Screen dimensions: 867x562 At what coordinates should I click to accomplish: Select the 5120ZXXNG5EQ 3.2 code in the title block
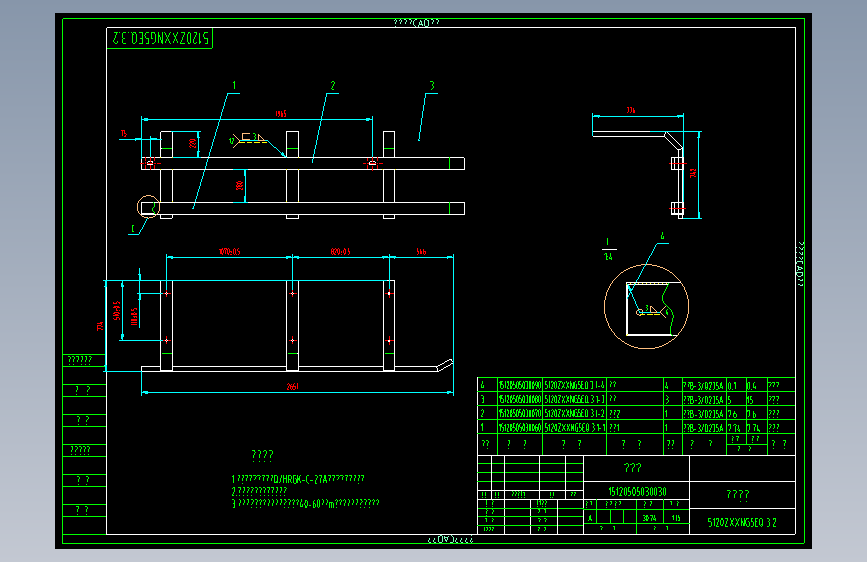coord(742,522)
